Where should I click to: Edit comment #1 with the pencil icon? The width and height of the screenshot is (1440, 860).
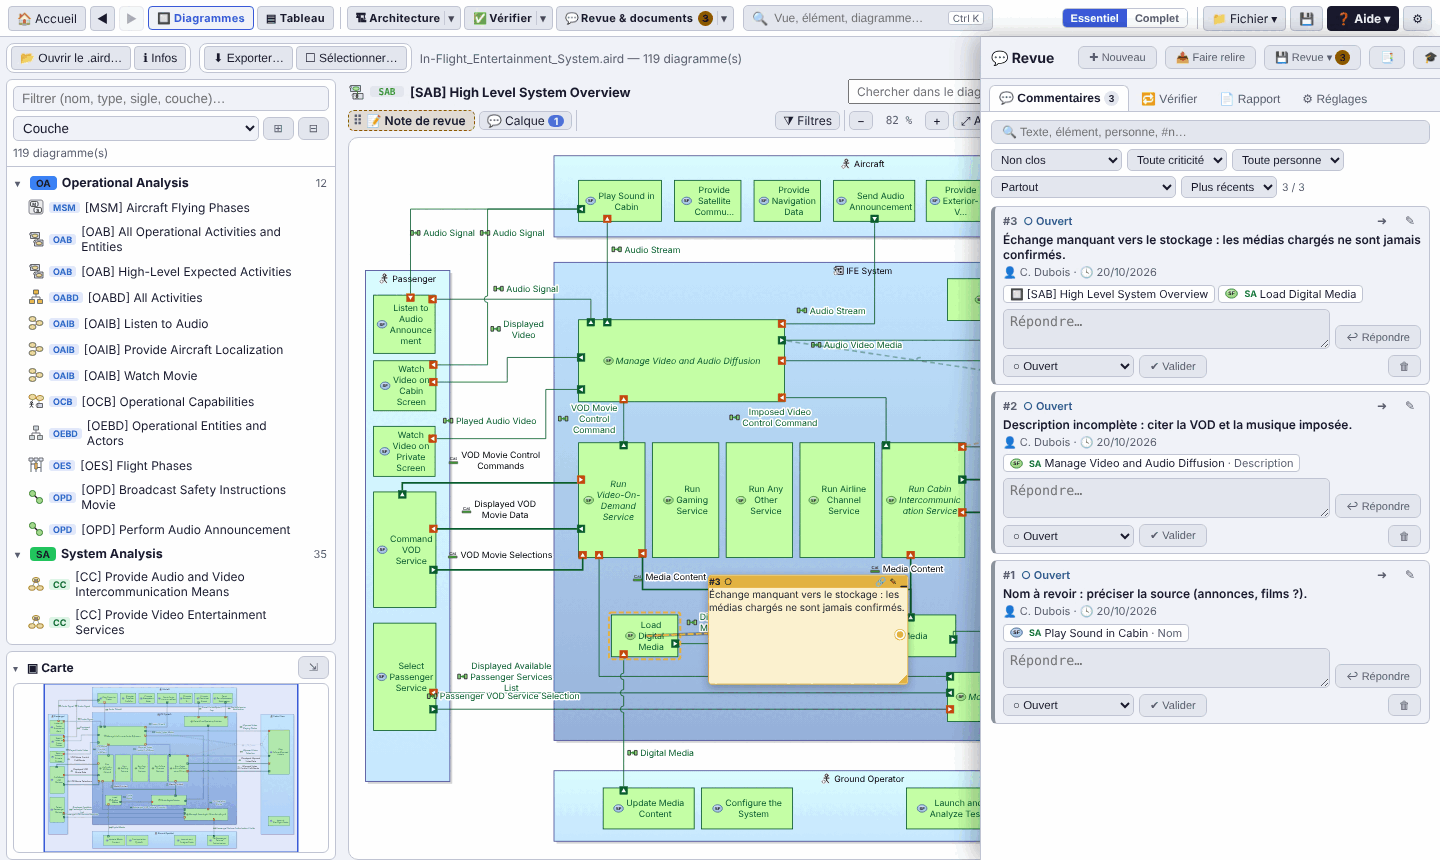pyautogui.click(x=1410, y=575)
